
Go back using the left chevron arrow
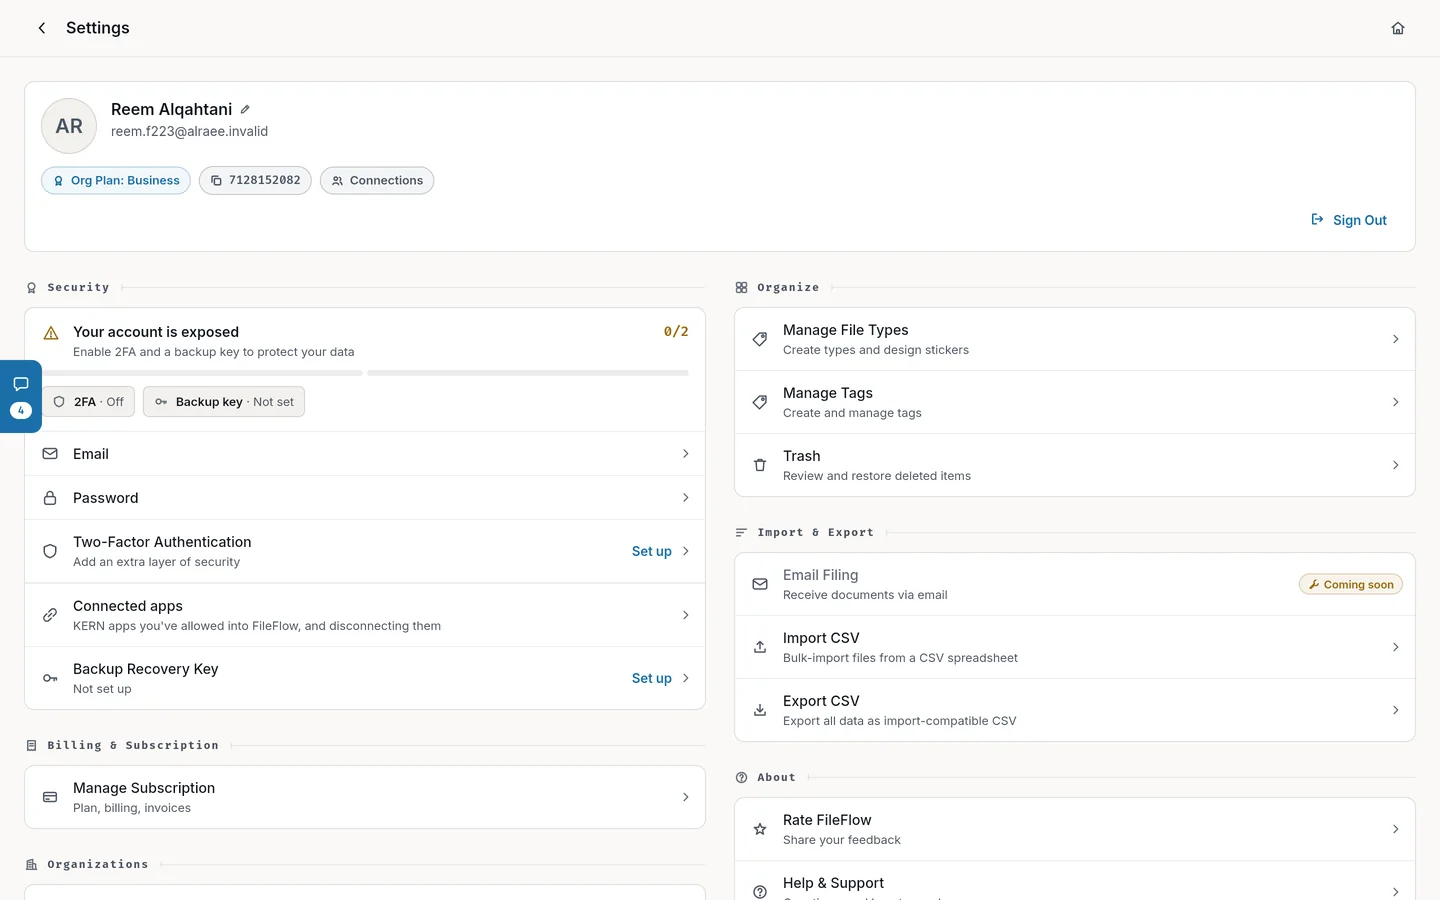pyautogui.click(x=41, y=28)
